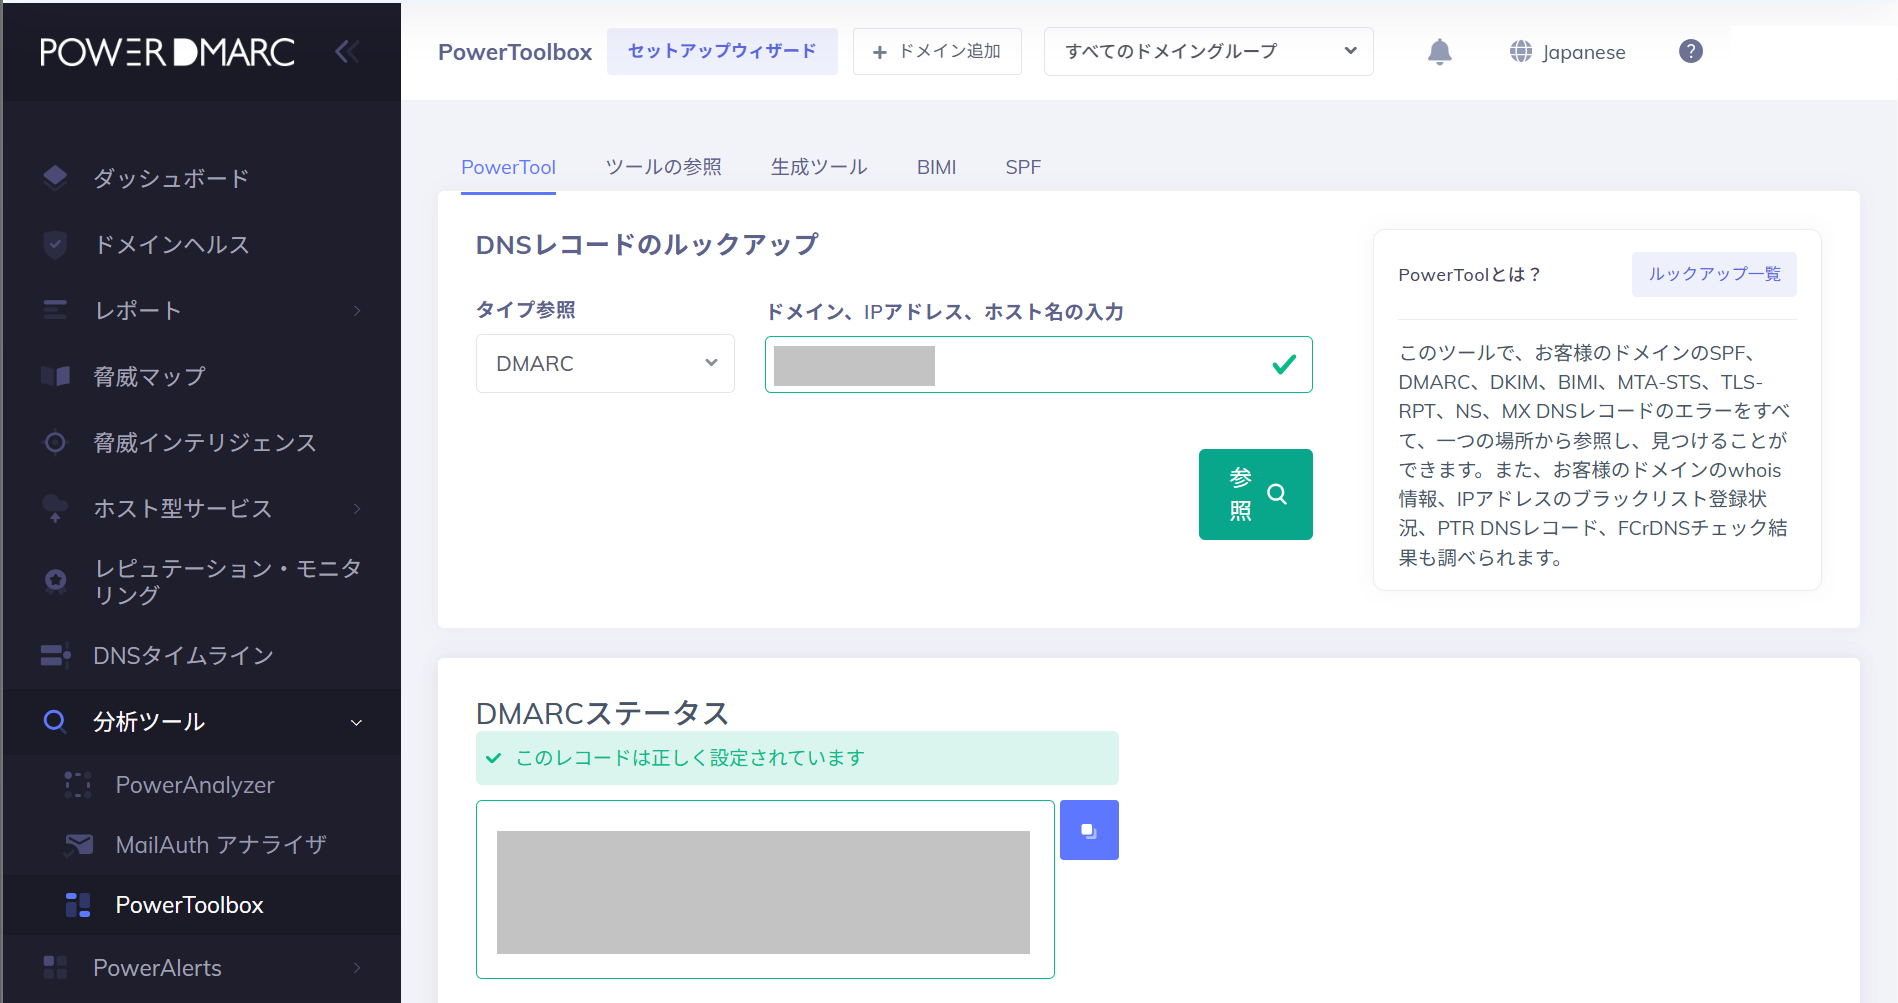Viewport: 1898px width, 1003px height.
Task: Click the PowerDMARC logo
Action: tap(168, 52)
